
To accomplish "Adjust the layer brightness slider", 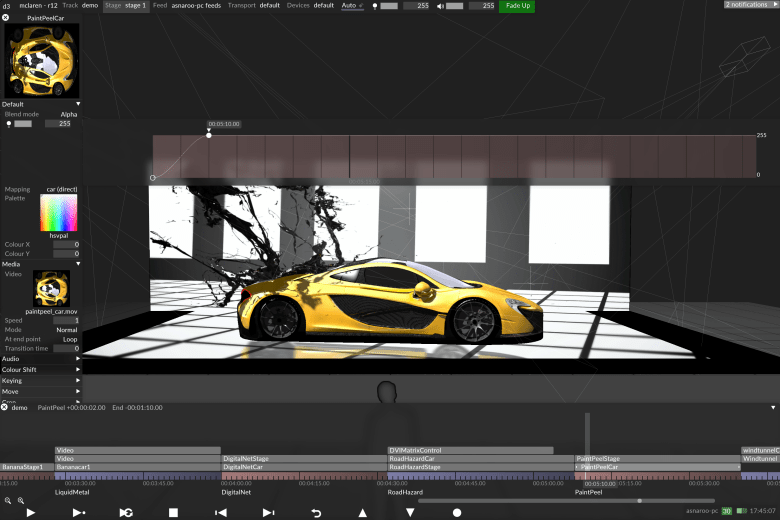I will (23, 124).
